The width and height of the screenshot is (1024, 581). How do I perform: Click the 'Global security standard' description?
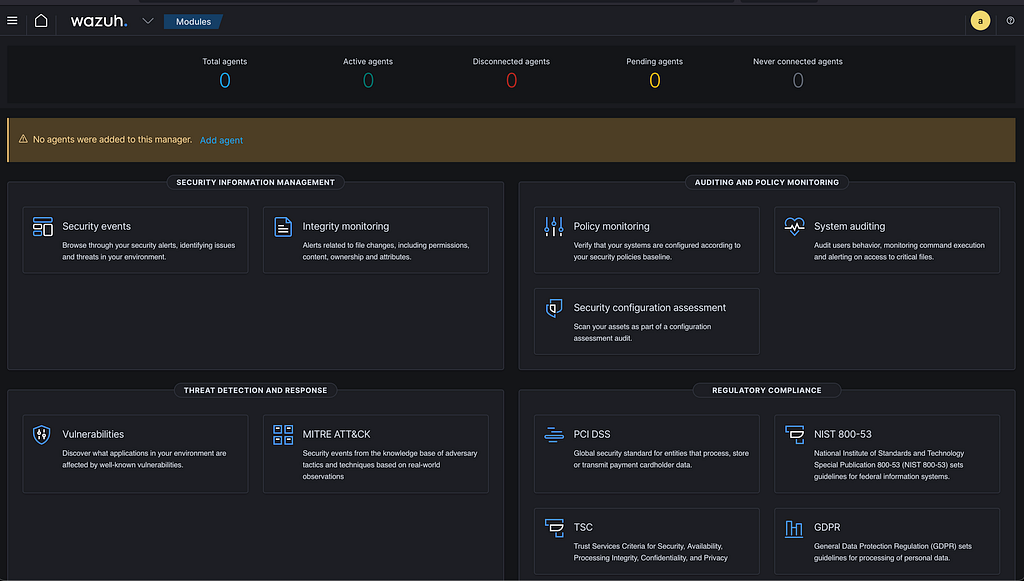tap(661, 459)
